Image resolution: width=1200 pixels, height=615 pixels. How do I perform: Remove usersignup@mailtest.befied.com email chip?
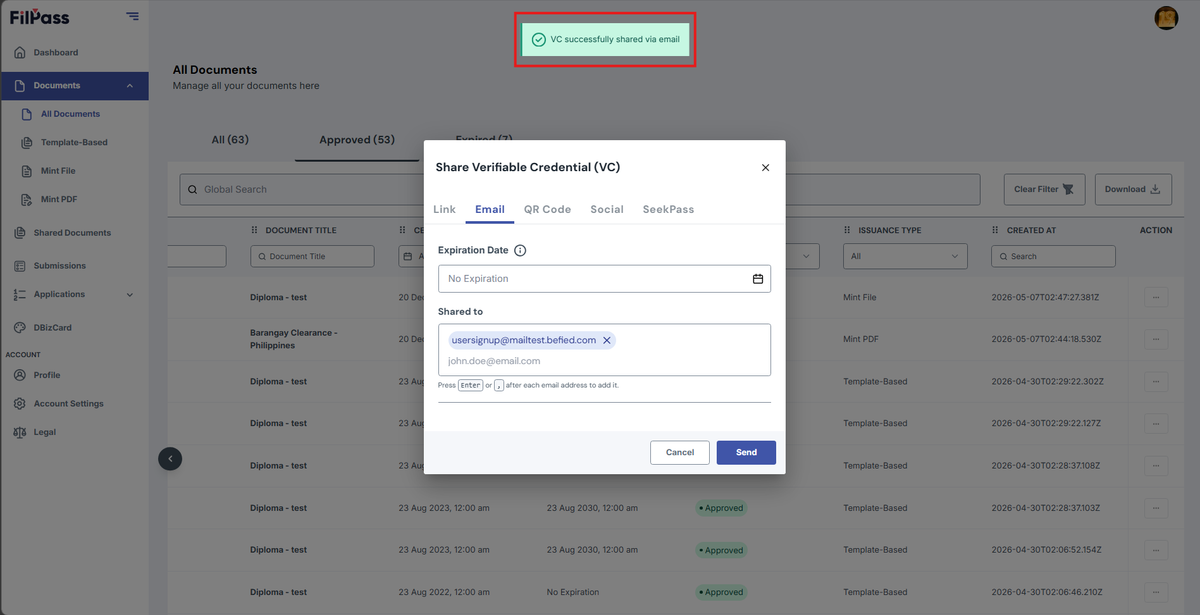(606, 340)
